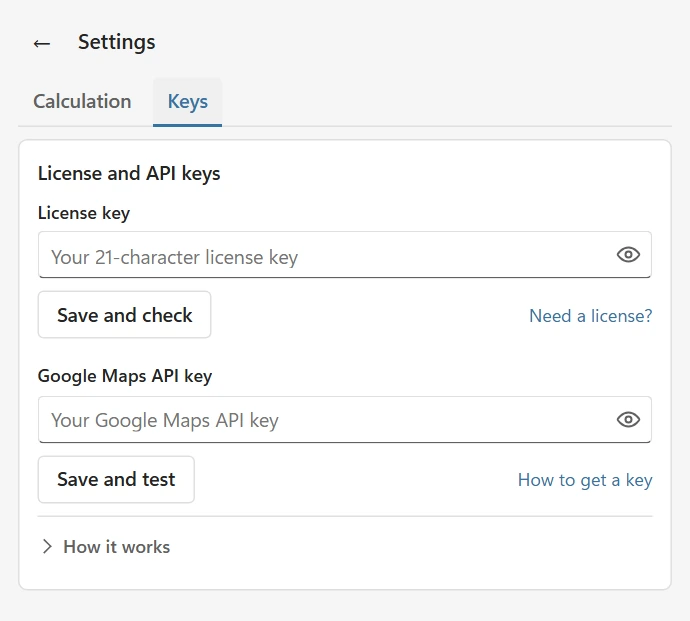Switch to the Calculation tab
This screenshot has width=690, height=621.
pyautogui.click(x=82, y=102)
